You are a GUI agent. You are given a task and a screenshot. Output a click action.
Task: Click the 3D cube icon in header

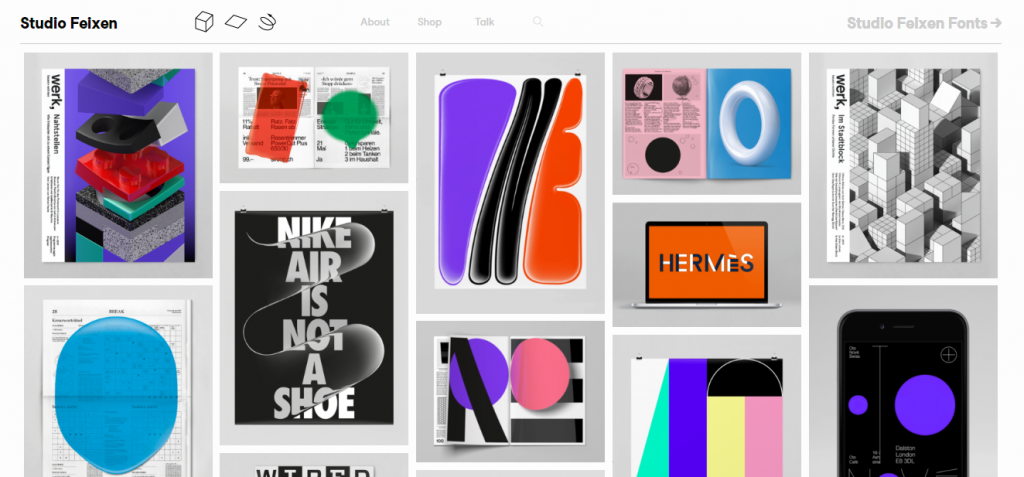coord(204,22)
